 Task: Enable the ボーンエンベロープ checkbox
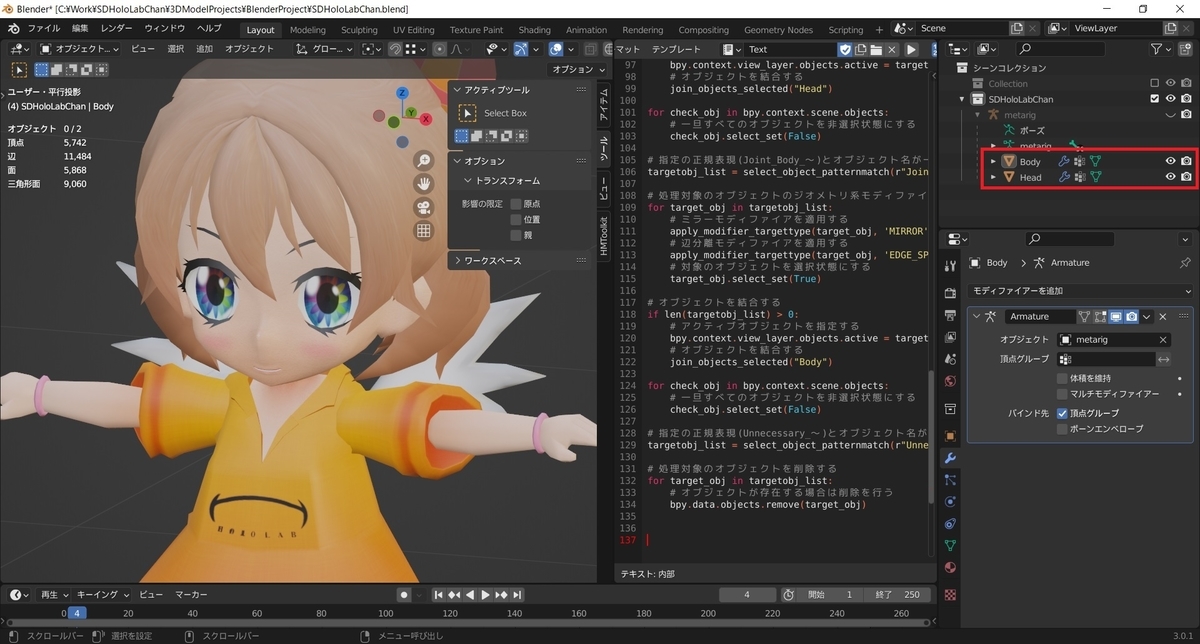(1063, 429)
